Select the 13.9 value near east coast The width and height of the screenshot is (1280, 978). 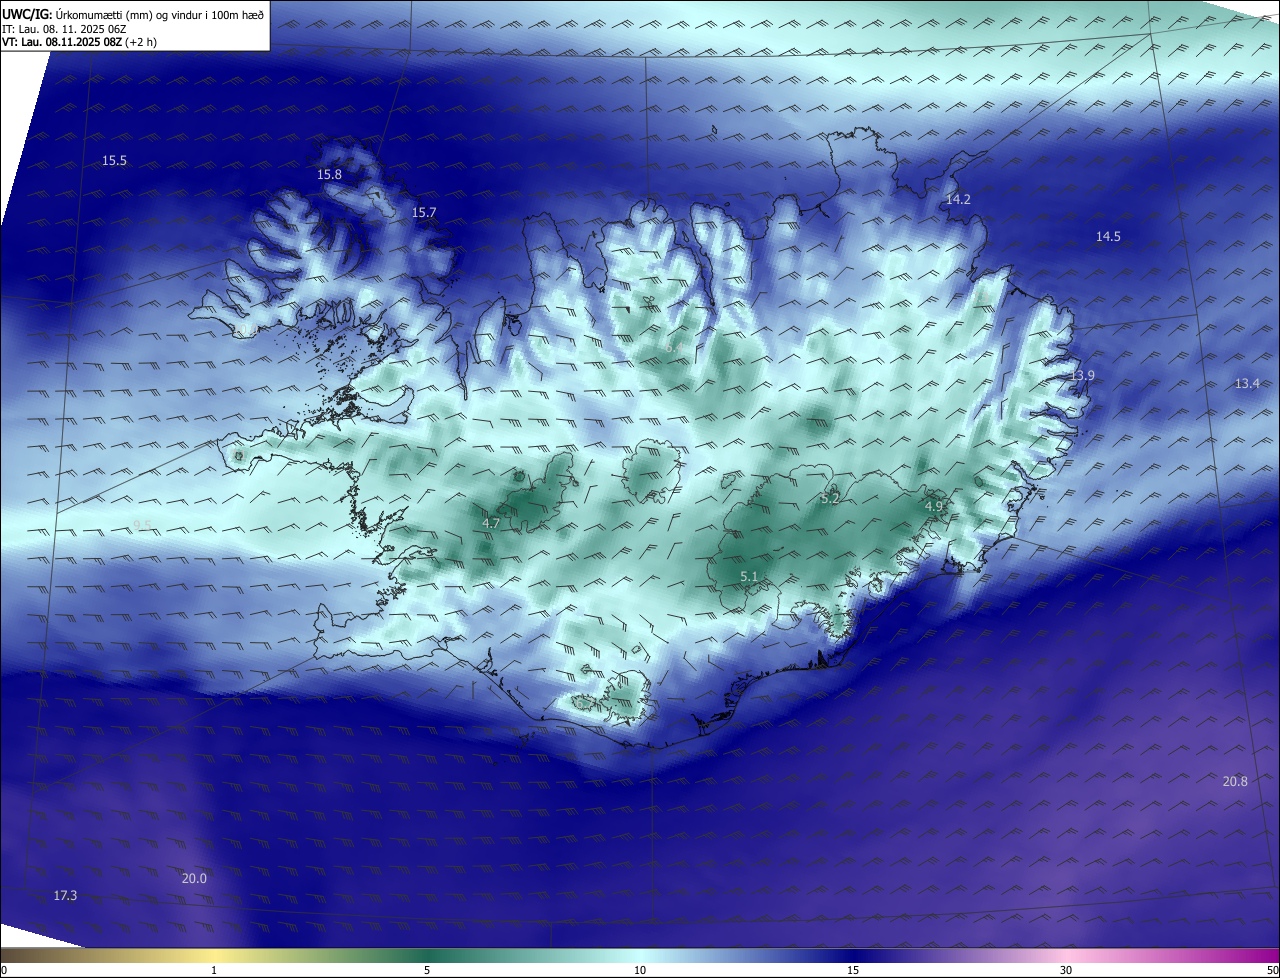point(1083,376)
